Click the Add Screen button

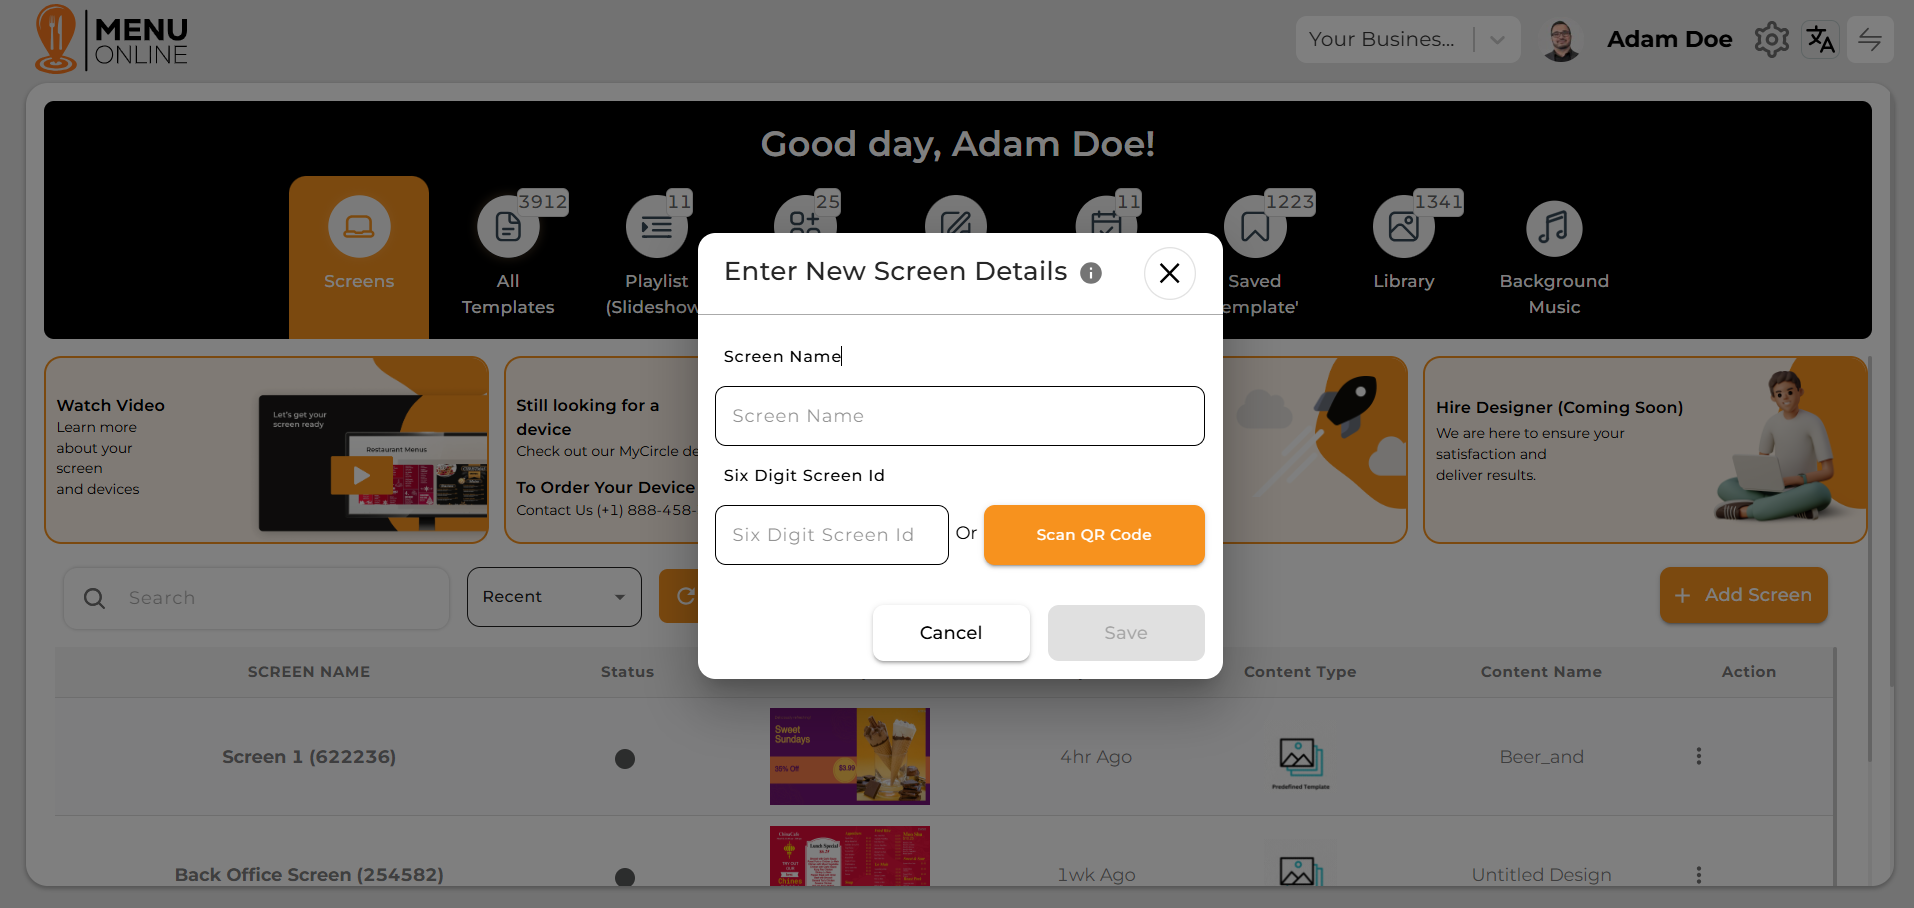tap(1743, 596)
